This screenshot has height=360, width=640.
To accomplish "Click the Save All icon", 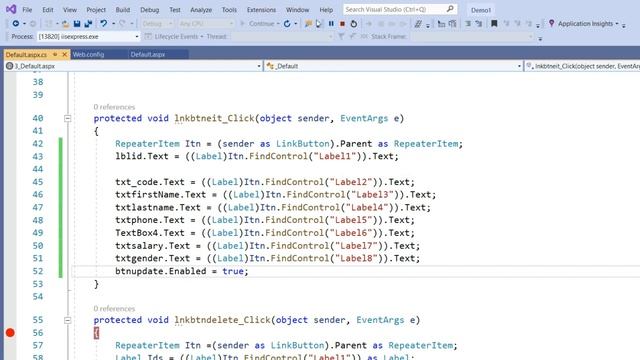I will [x=88, y=24].
